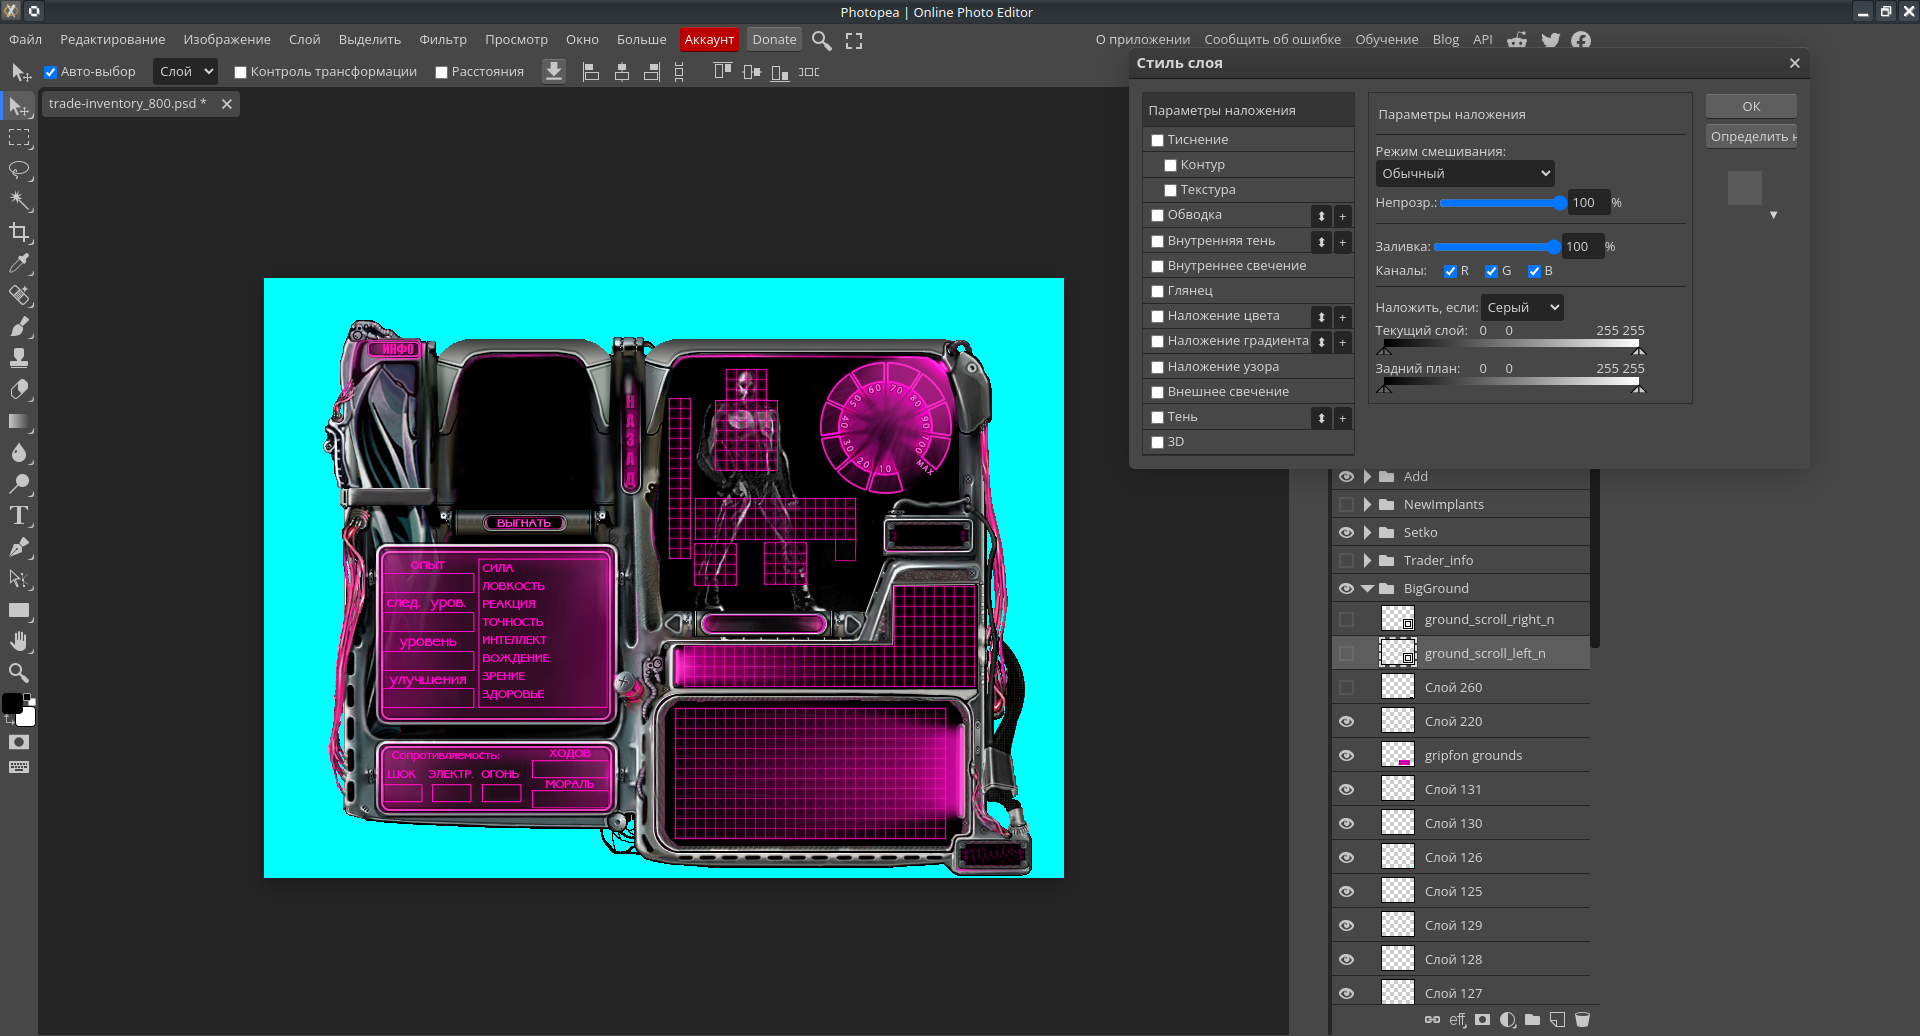Expand the Setko folder

(1367, 533)
